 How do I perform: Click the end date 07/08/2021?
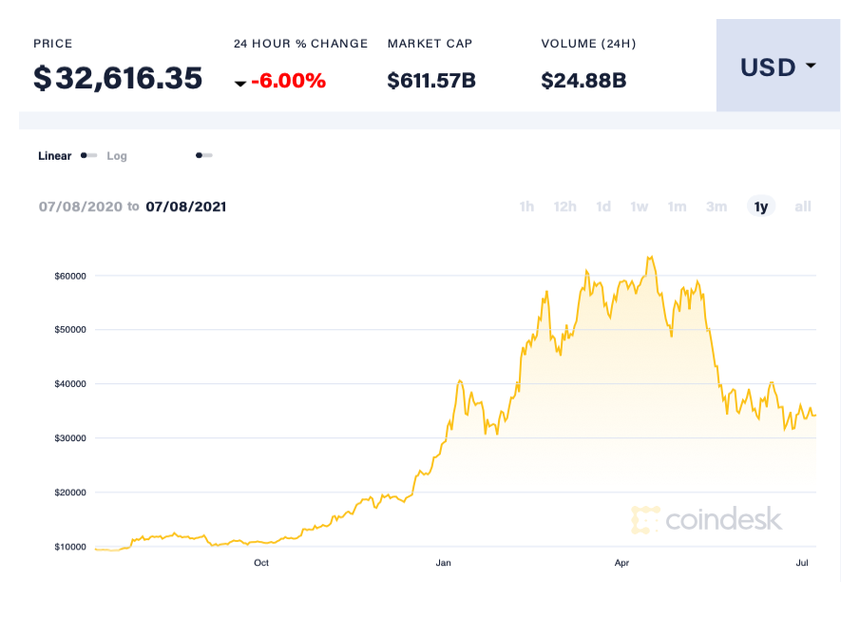pyautogui.click(x=186, y=206)
